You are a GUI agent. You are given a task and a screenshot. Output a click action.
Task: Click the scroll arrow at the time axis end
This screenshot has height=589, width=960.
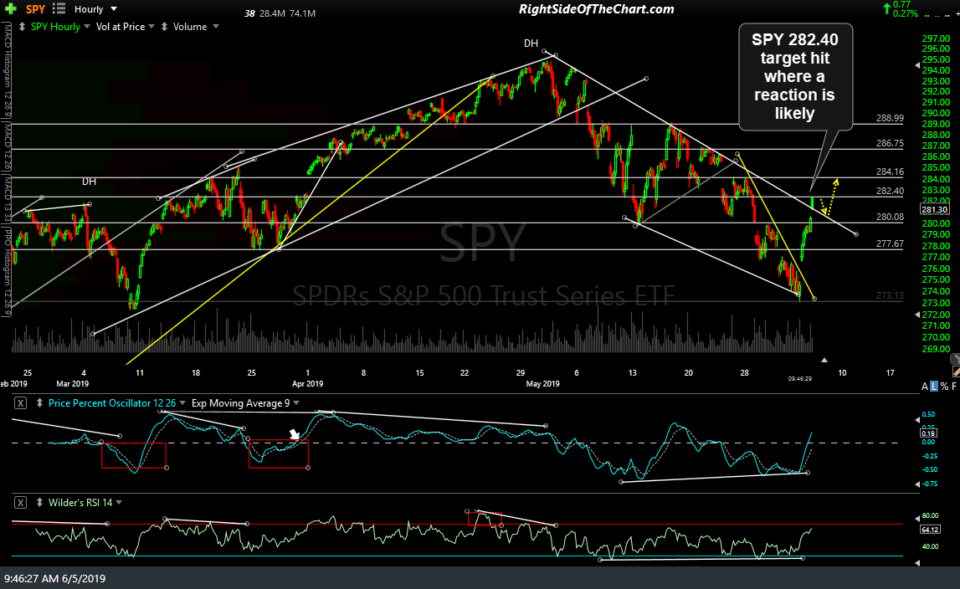point(824,358)
